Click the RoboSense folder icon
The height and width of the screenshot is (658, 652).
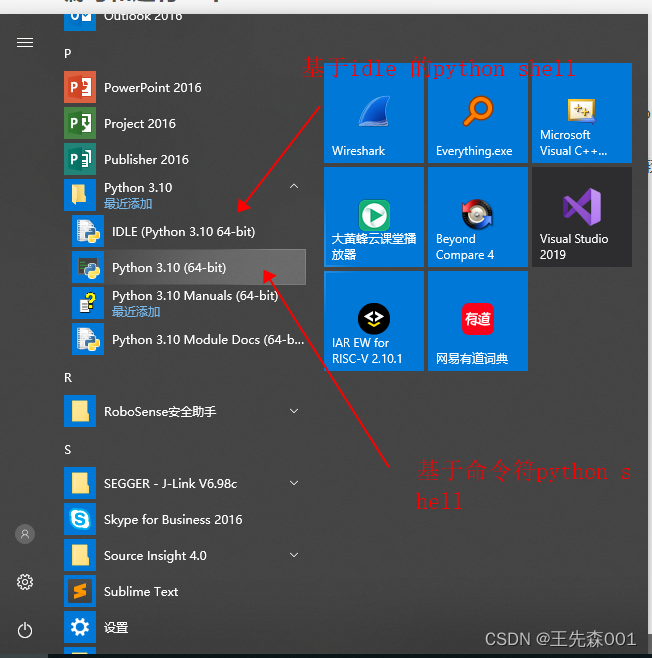pyautogui.click(x=80, y=411)
